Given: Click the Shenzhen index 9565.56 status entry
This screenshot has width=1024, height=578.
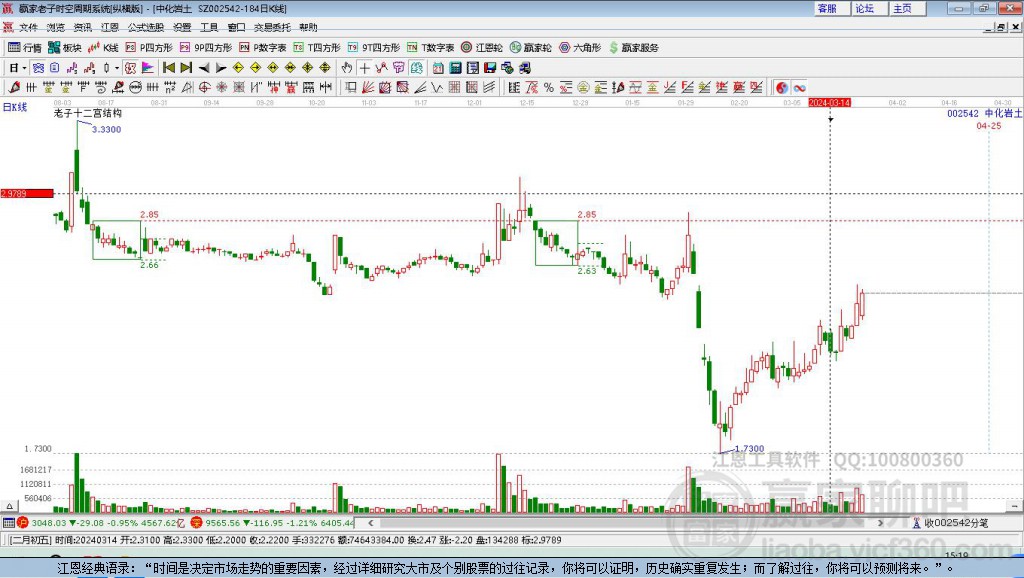Looking at the screenshot, I should click(273, 522).
